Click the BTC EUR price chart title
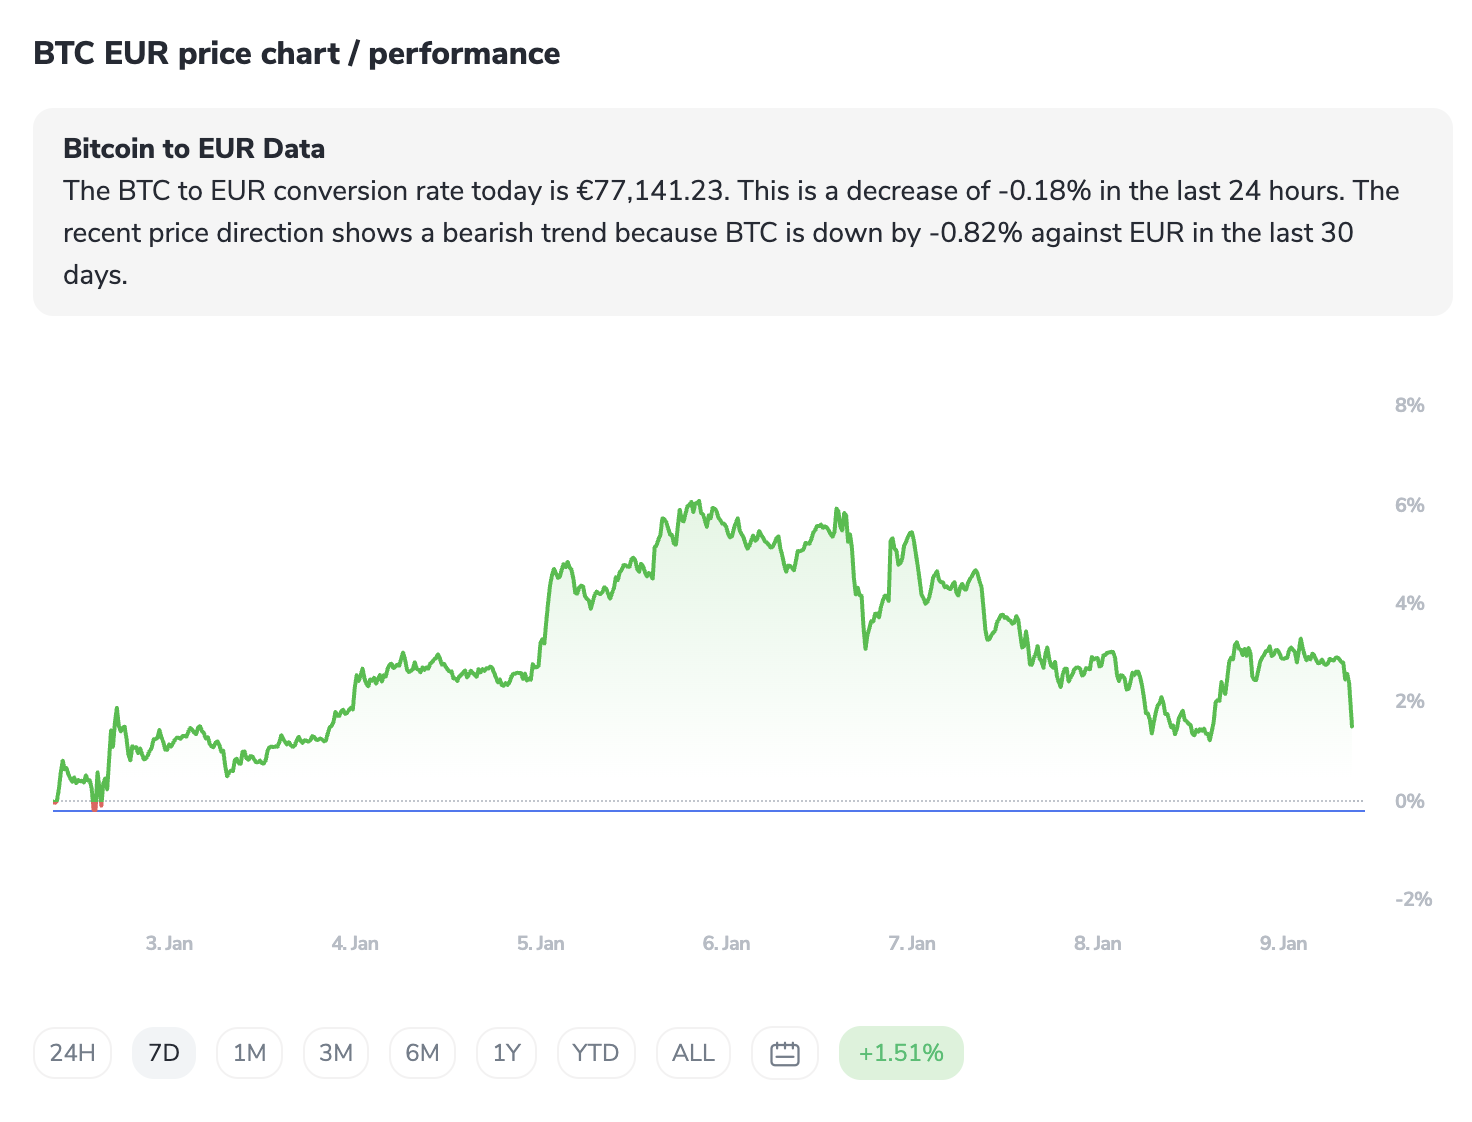 coord(297,53)
